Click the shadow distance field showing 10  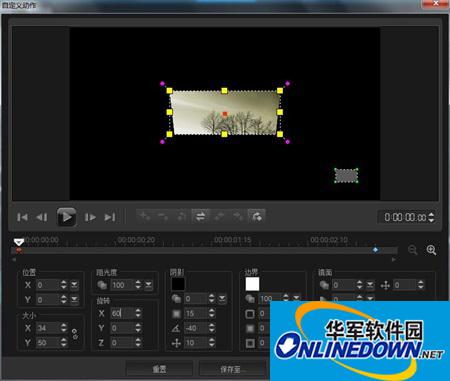196,343
